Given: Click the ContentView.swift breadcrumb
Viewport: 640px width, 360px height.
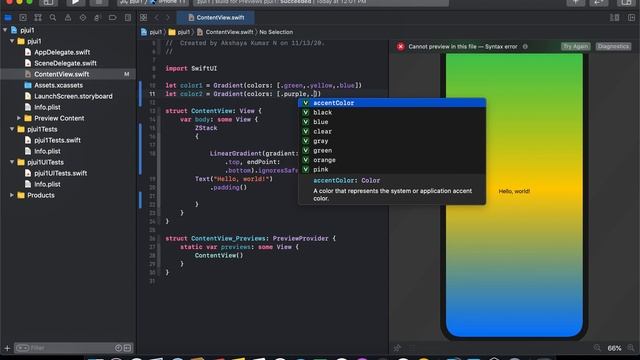Looking at the screenshot, I should coord(225,32).
